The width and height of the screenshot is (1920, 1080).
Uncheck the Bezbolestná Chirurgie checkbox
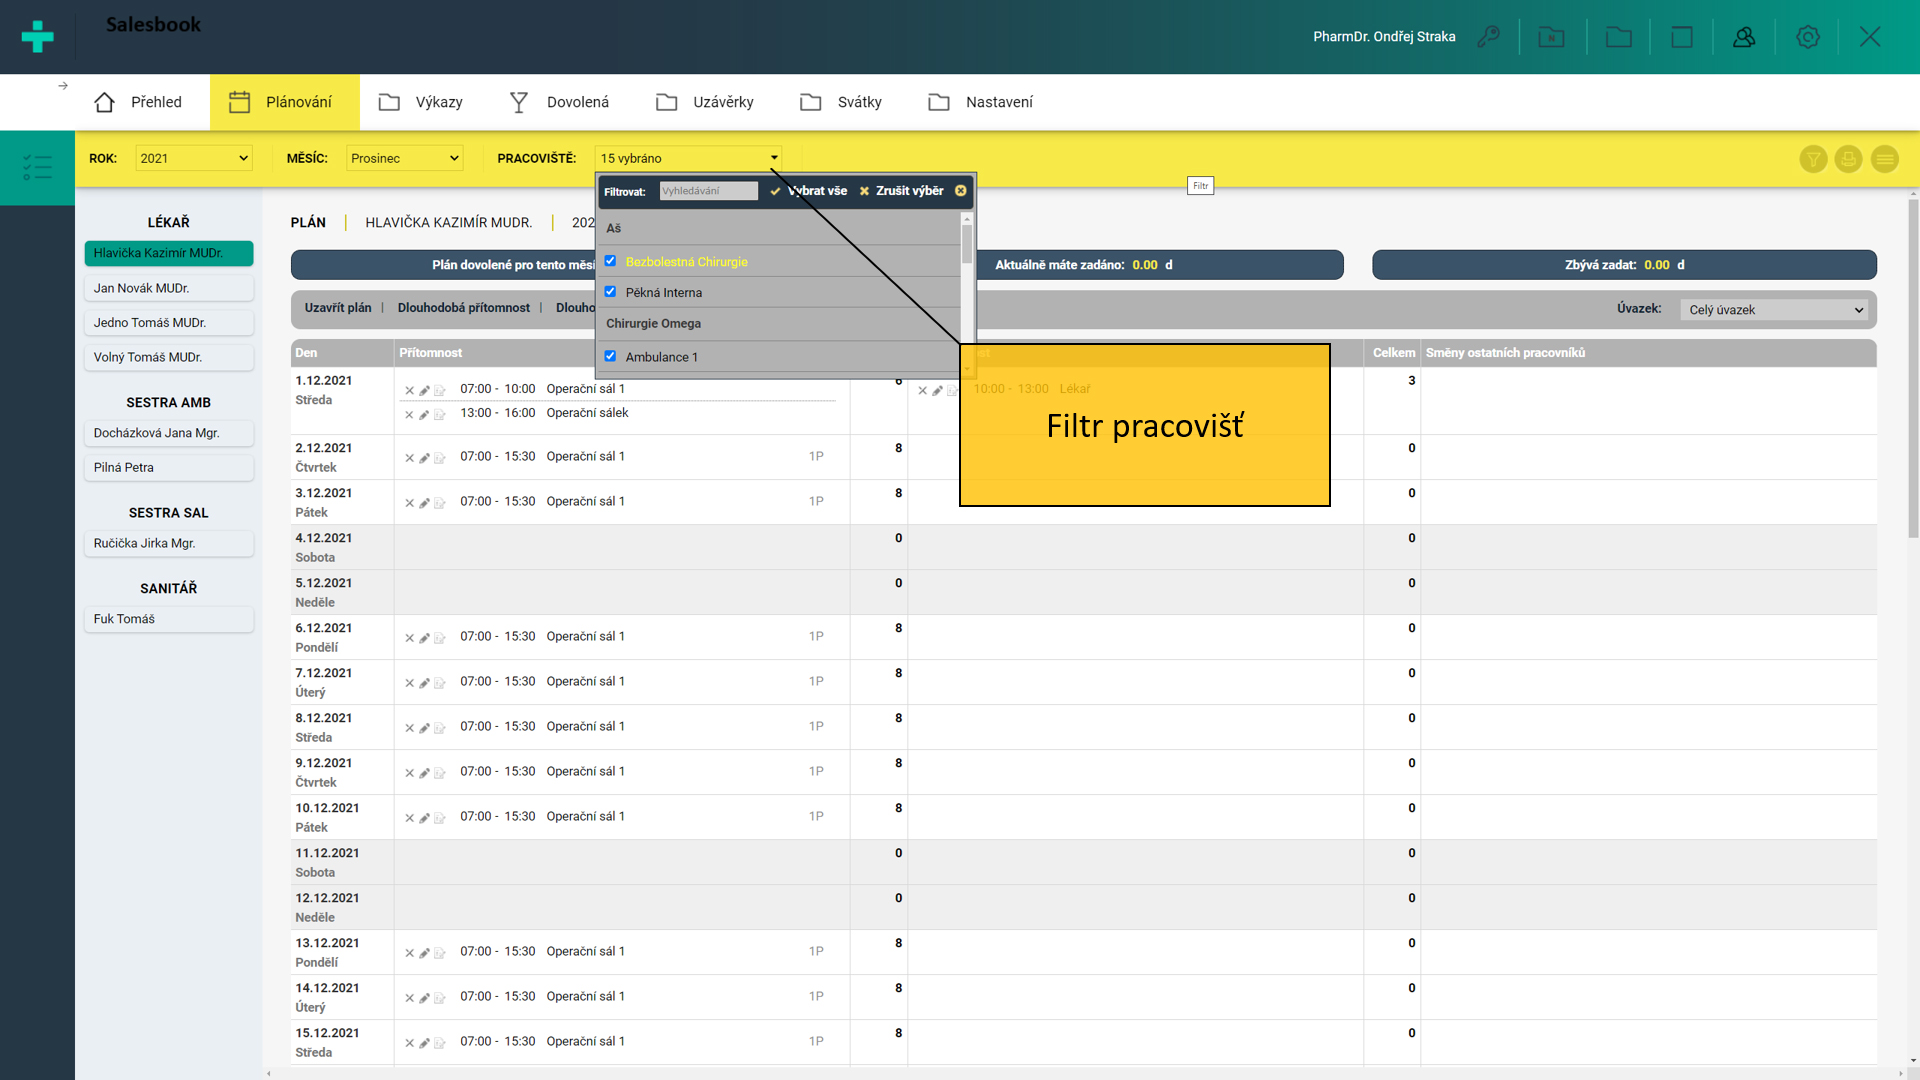click(x=610, y=261)
